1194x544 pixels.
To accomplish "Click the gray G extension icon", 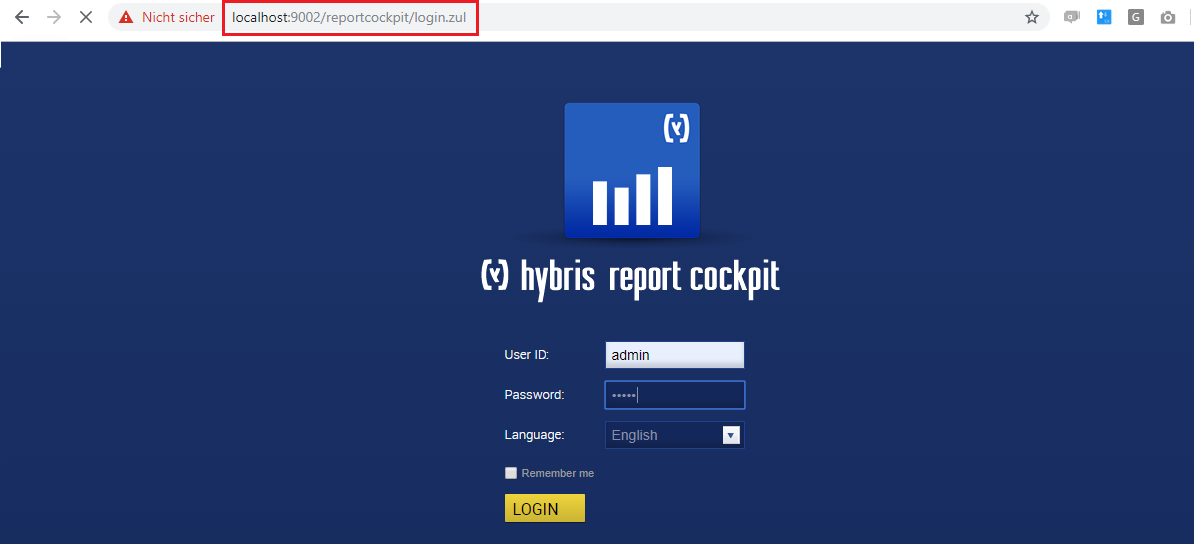I will tap(1136, 17).
